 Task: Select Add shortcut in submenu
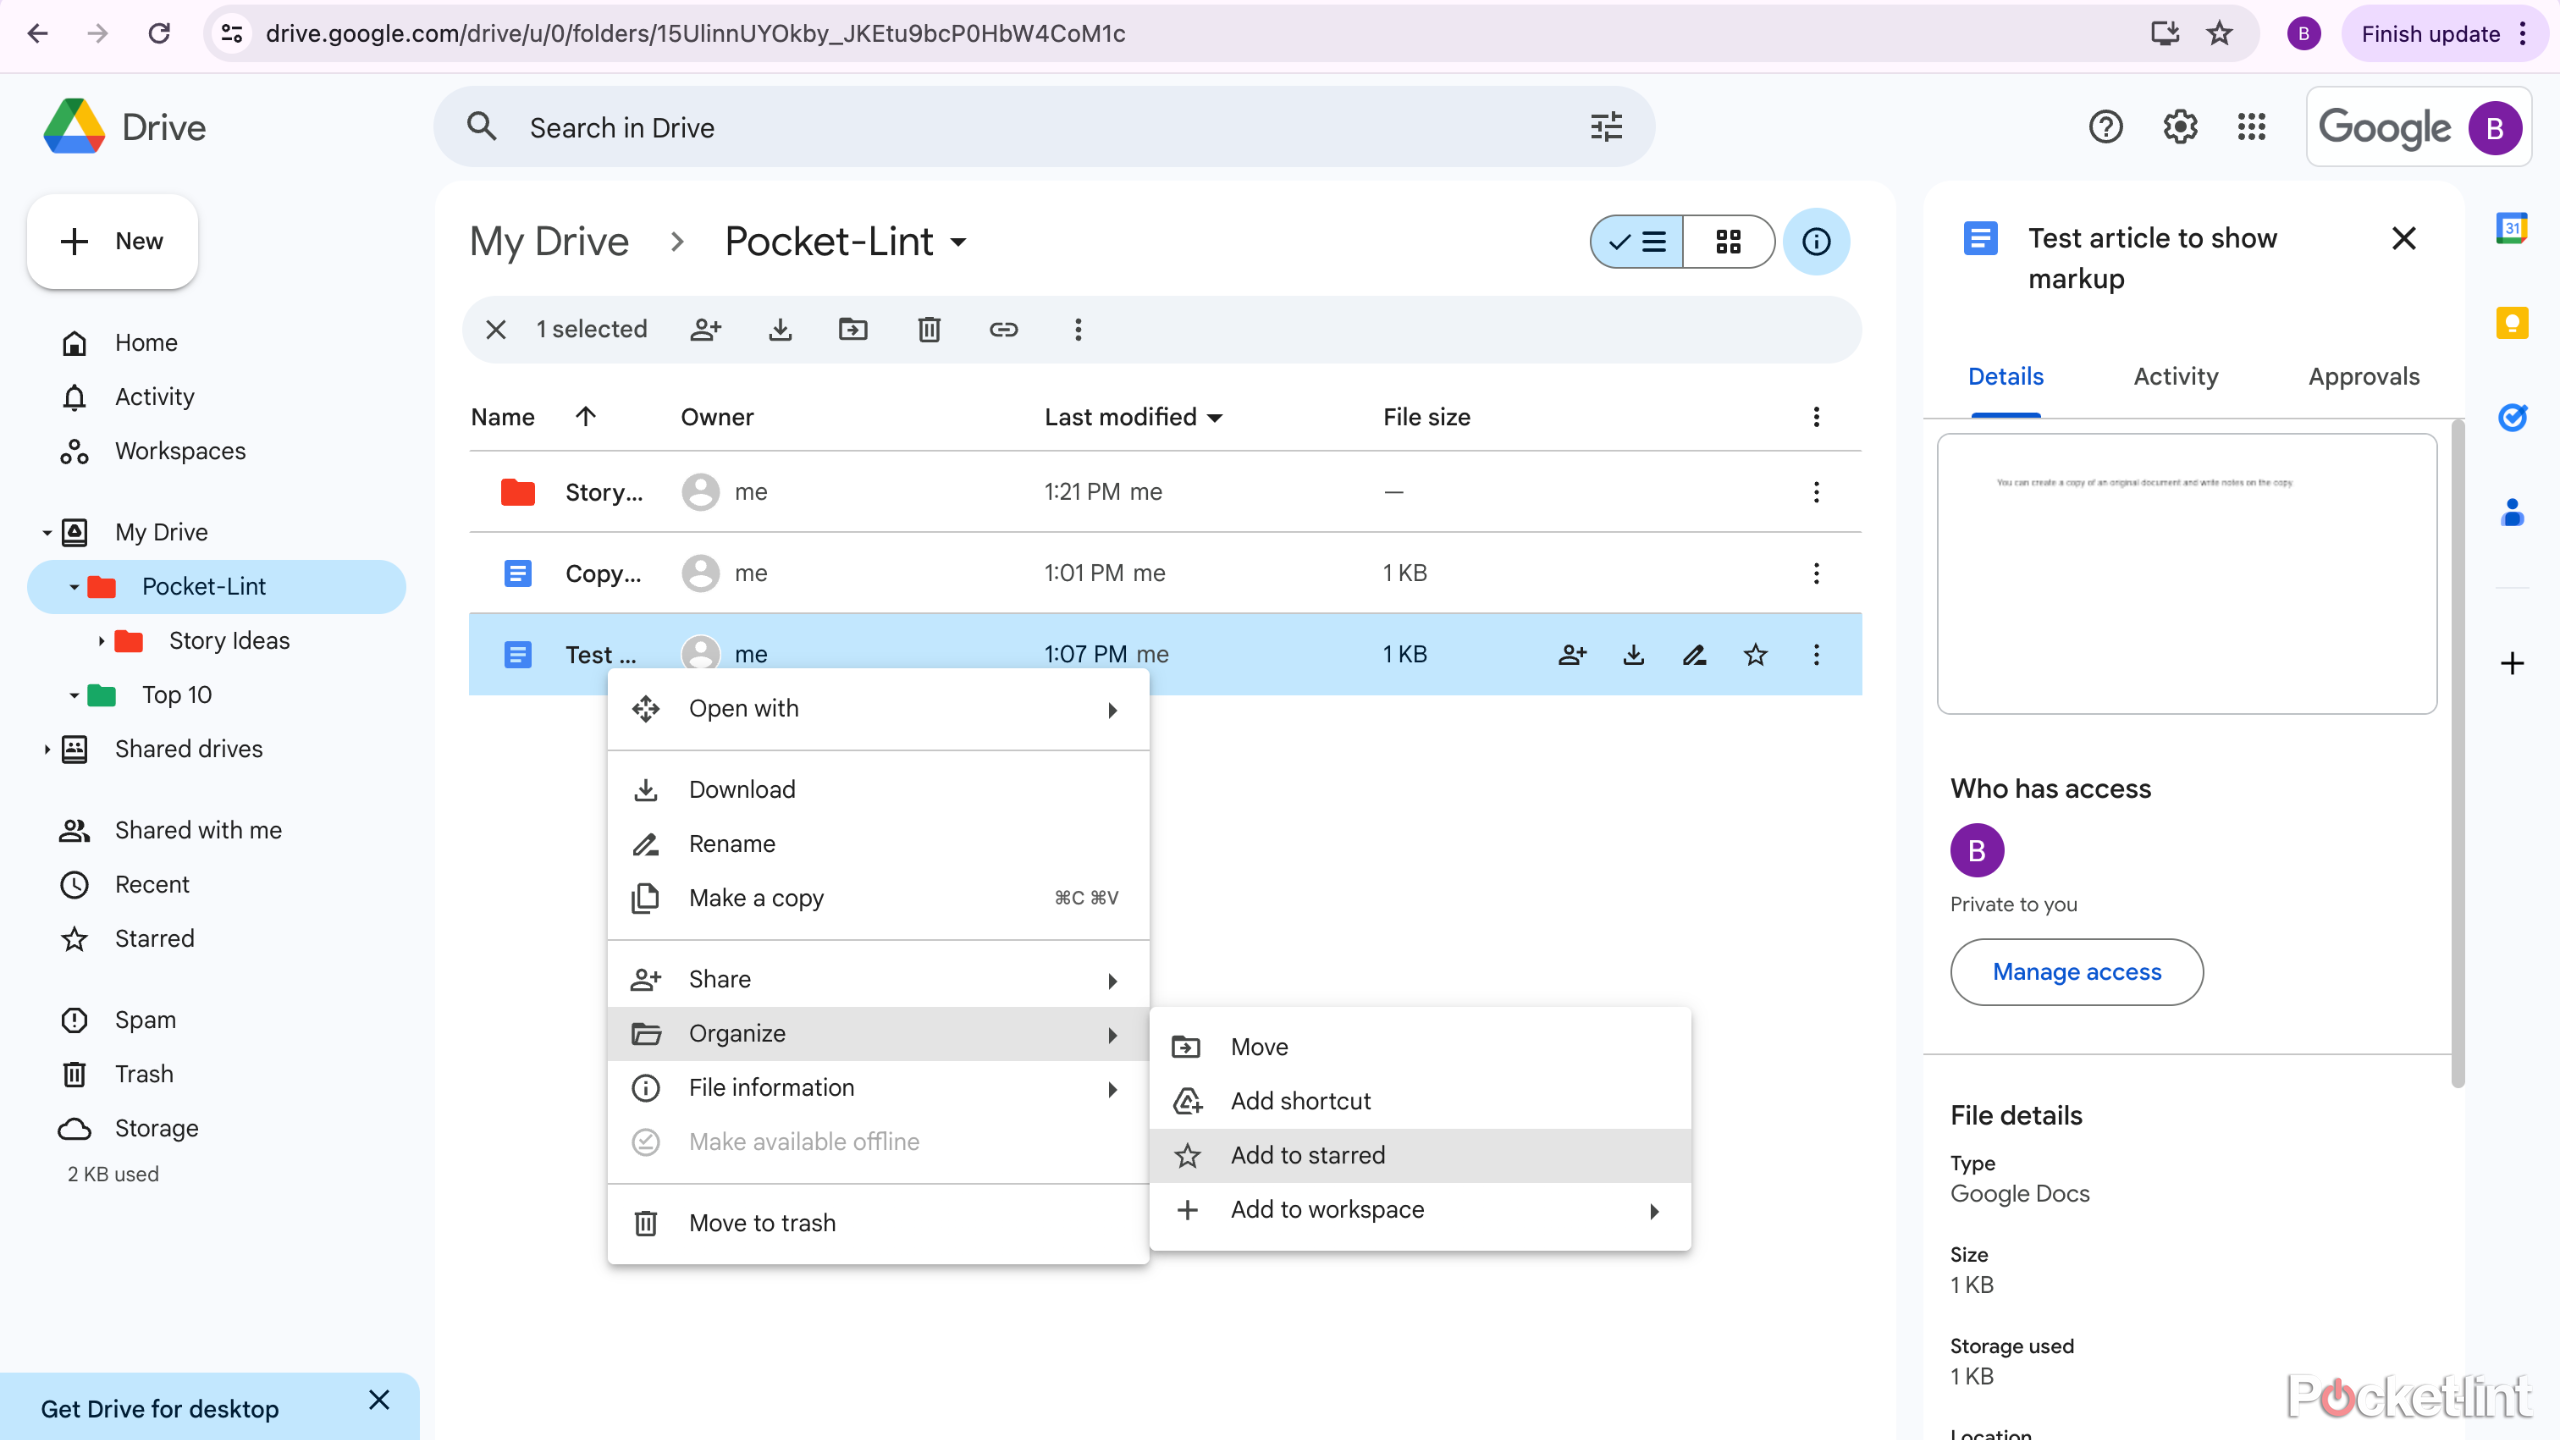1420,1100
